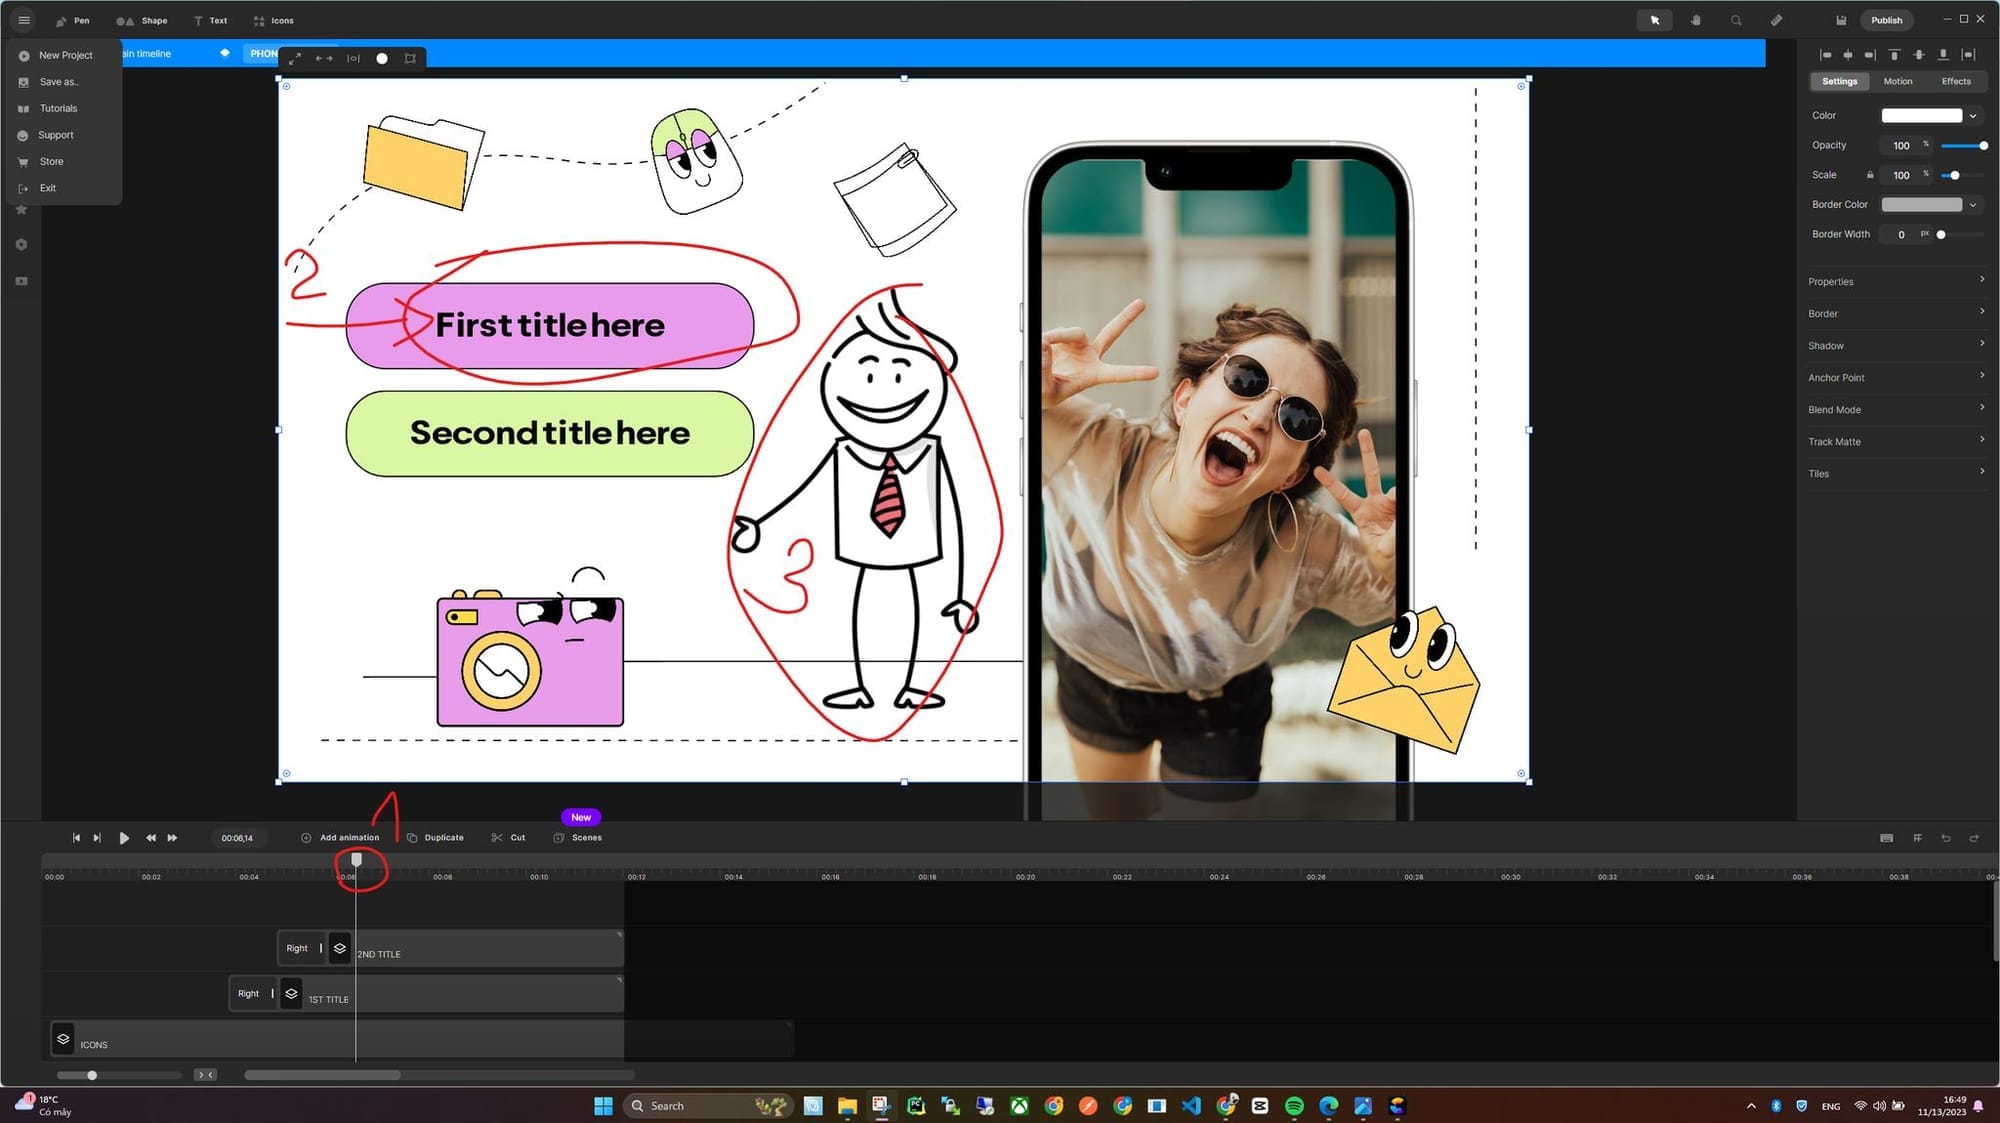Click the Opacity slider handle
The width and height of the screenshot is (2000, 1123).
pos(1983,146)
